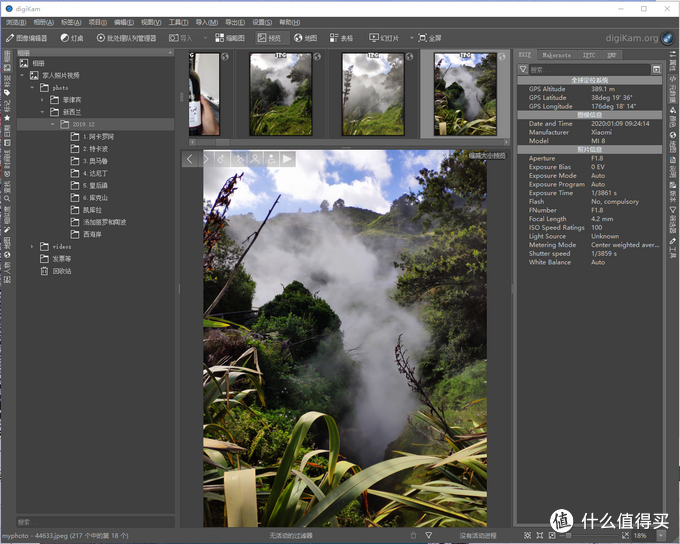Switch to the Makernote tab

[x=556, y=55]
